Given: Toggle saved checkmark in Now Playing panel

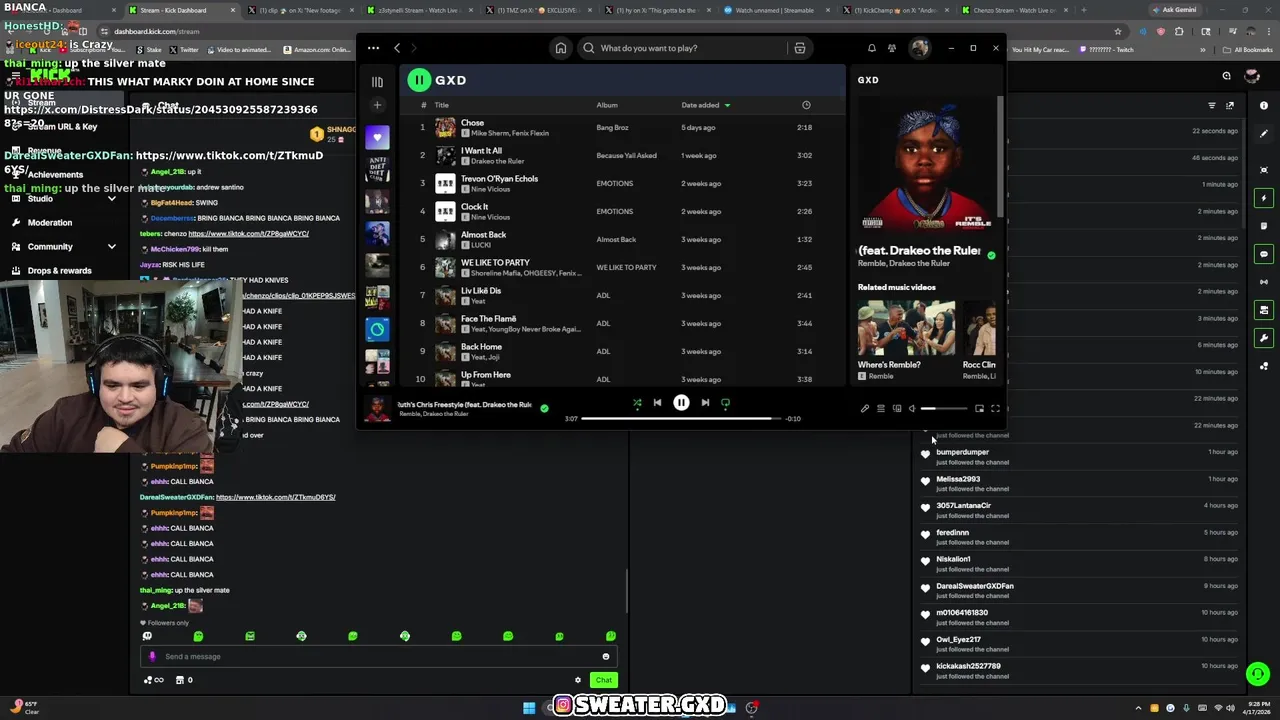Looking at the screenshot, I should point(991,255).
